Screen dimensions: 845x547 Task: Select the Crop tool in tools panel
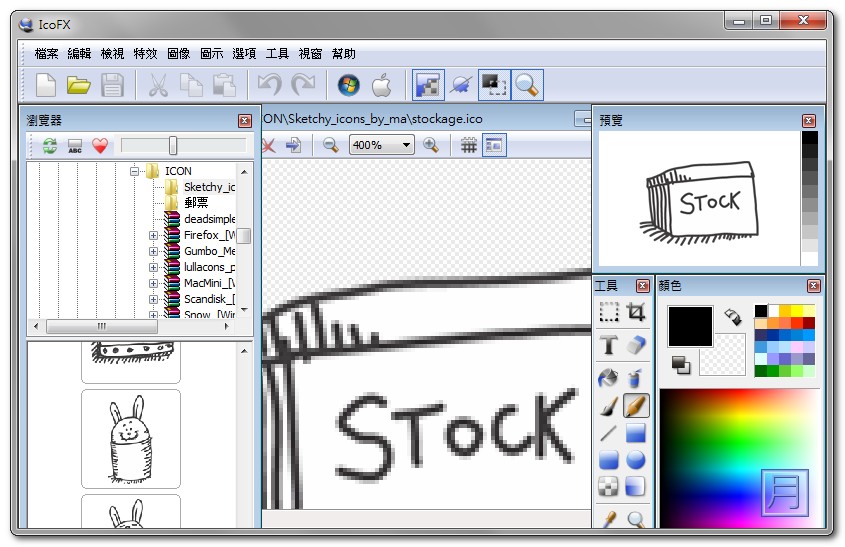point(635,313)
